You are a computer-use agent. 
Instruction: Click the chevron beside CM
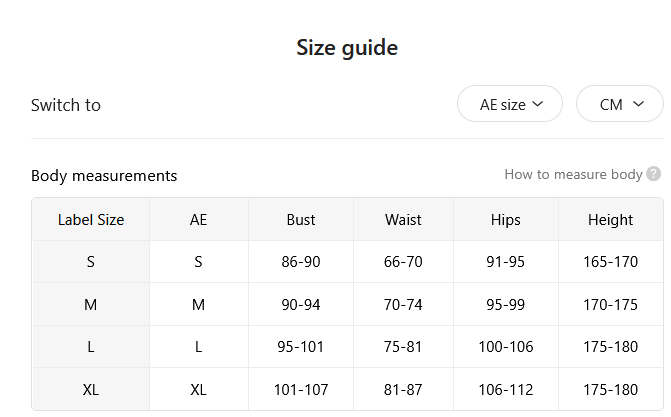coord(638,104)
